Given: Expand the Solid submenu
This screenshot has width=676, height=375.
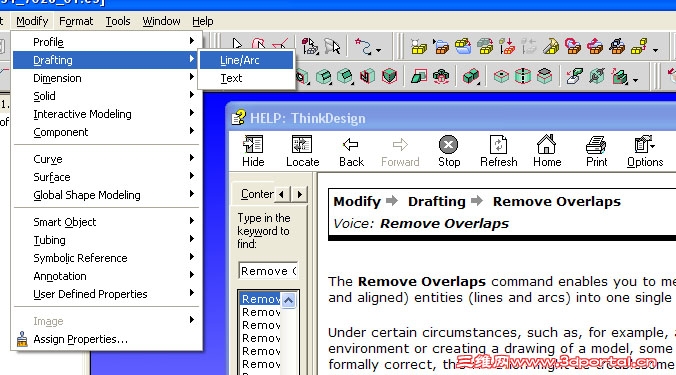Looking at the screenshot, I should tap(106, 96).
